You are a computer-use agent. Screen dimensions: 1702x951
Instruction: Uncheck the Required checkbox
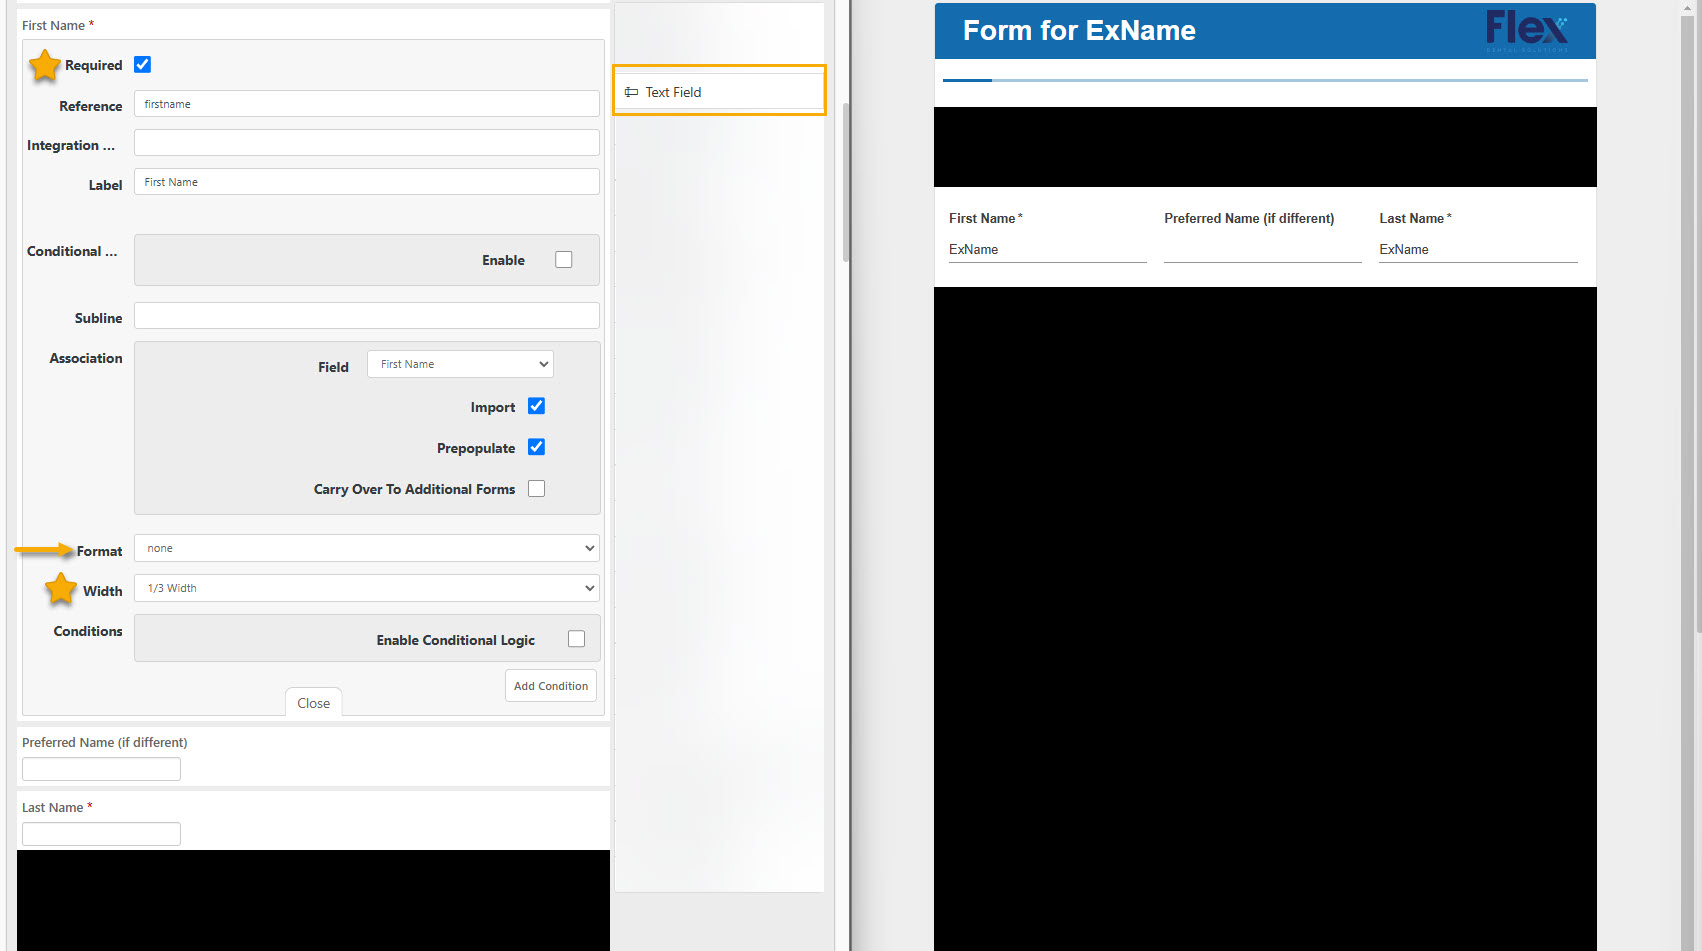tap(143, 65)
